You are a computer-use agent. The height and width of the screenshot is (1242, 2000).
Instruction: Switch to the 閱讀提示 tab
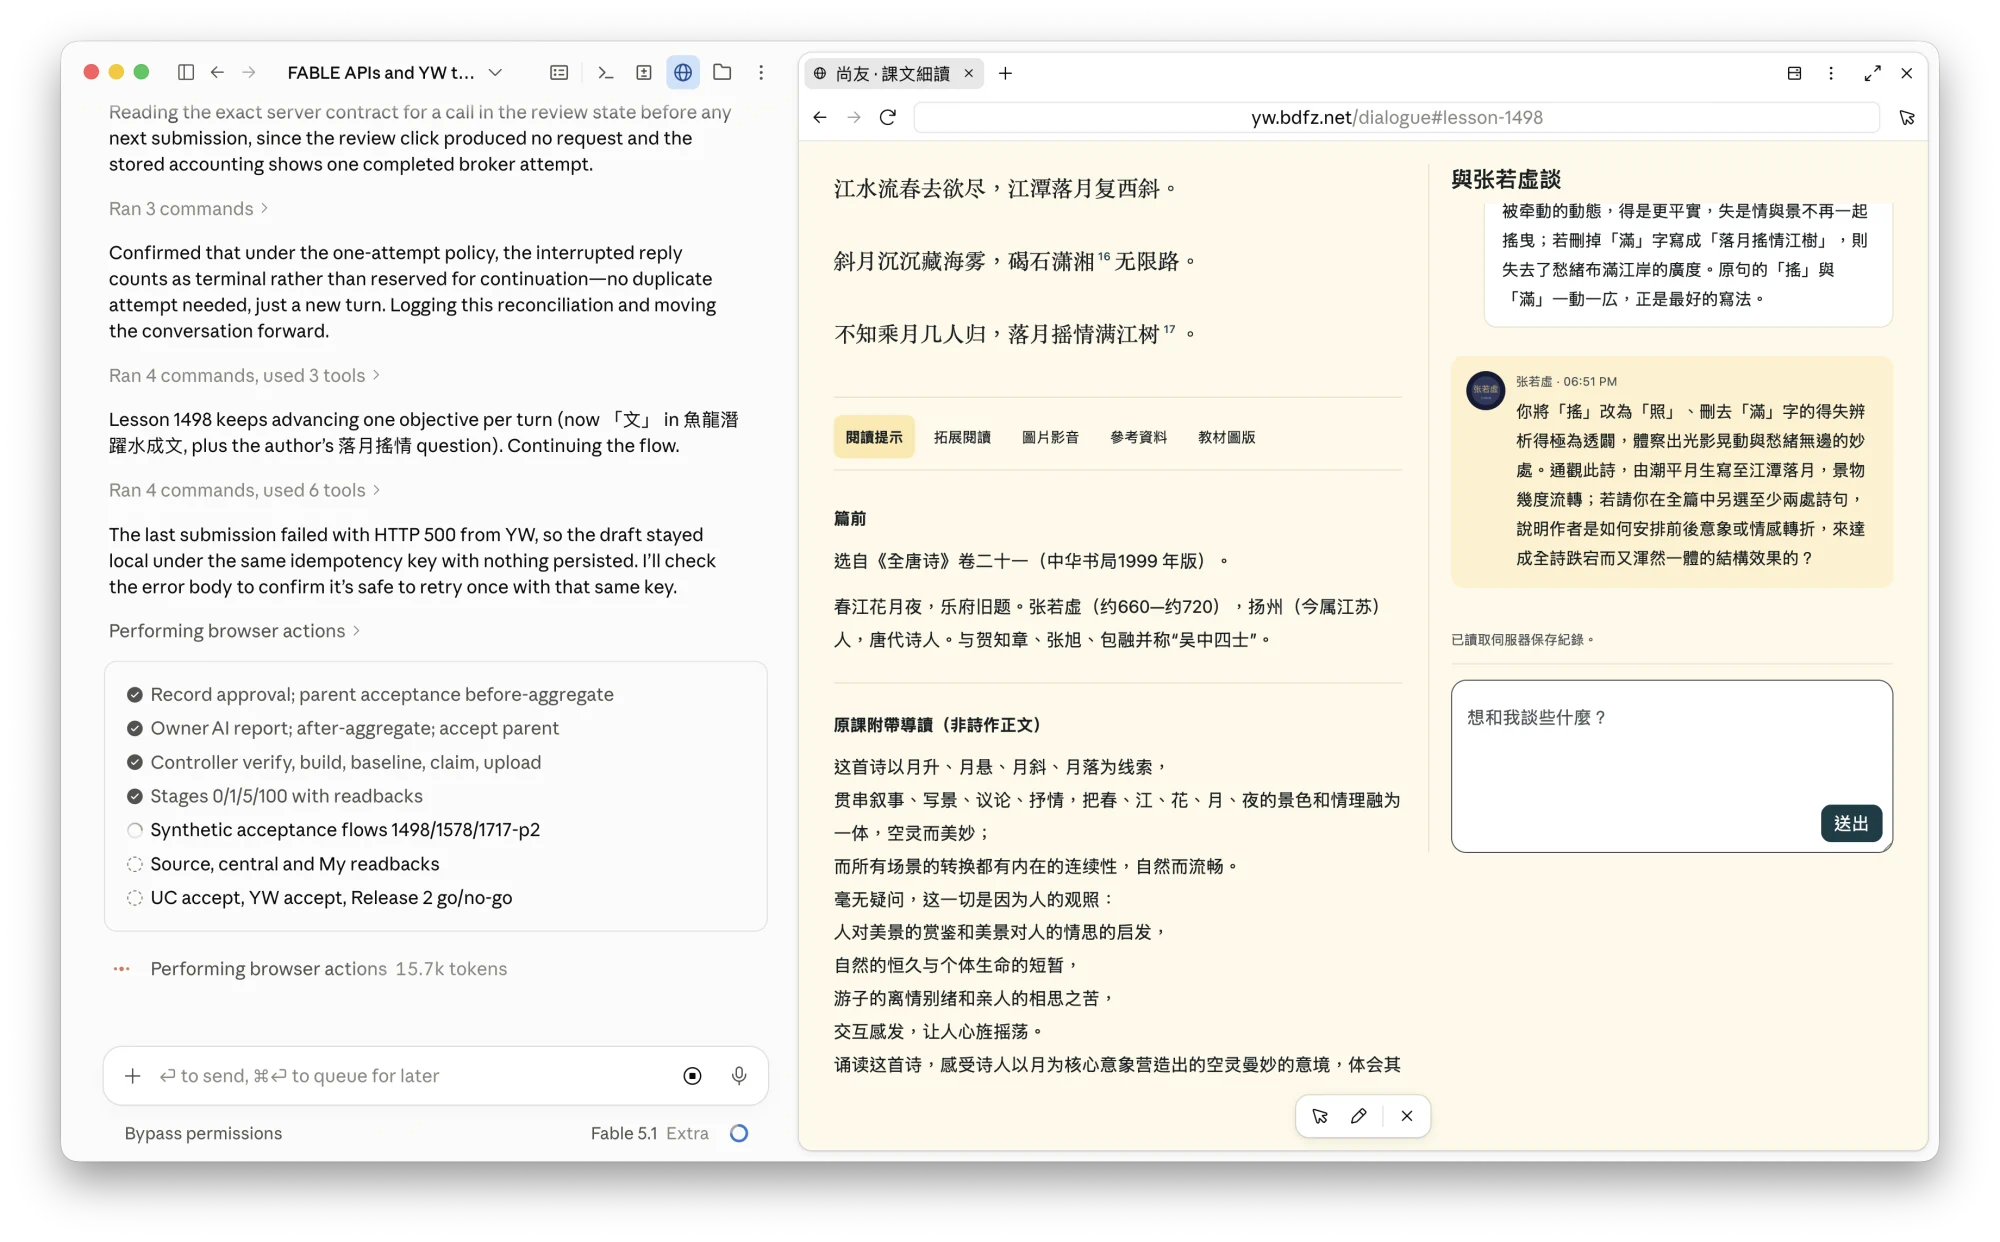click(x=874, y=437)
